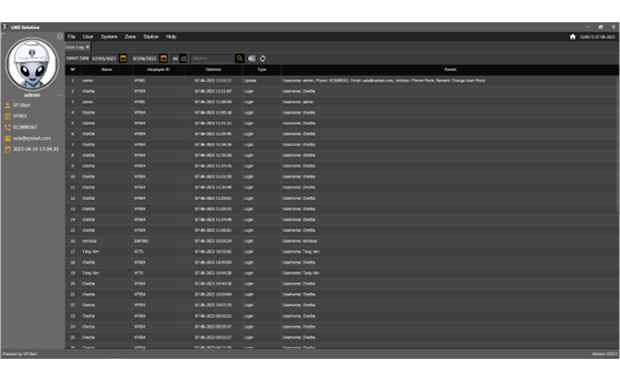Open the System menu

(x=109, y=37)
